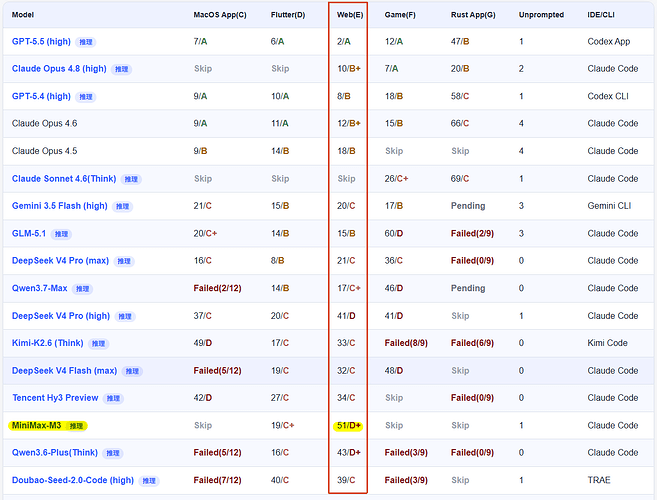Open the Qwen3.7-Max model link
Image resolution: width=657 pixels, height=500 pixels.
(x=39, y=288)
